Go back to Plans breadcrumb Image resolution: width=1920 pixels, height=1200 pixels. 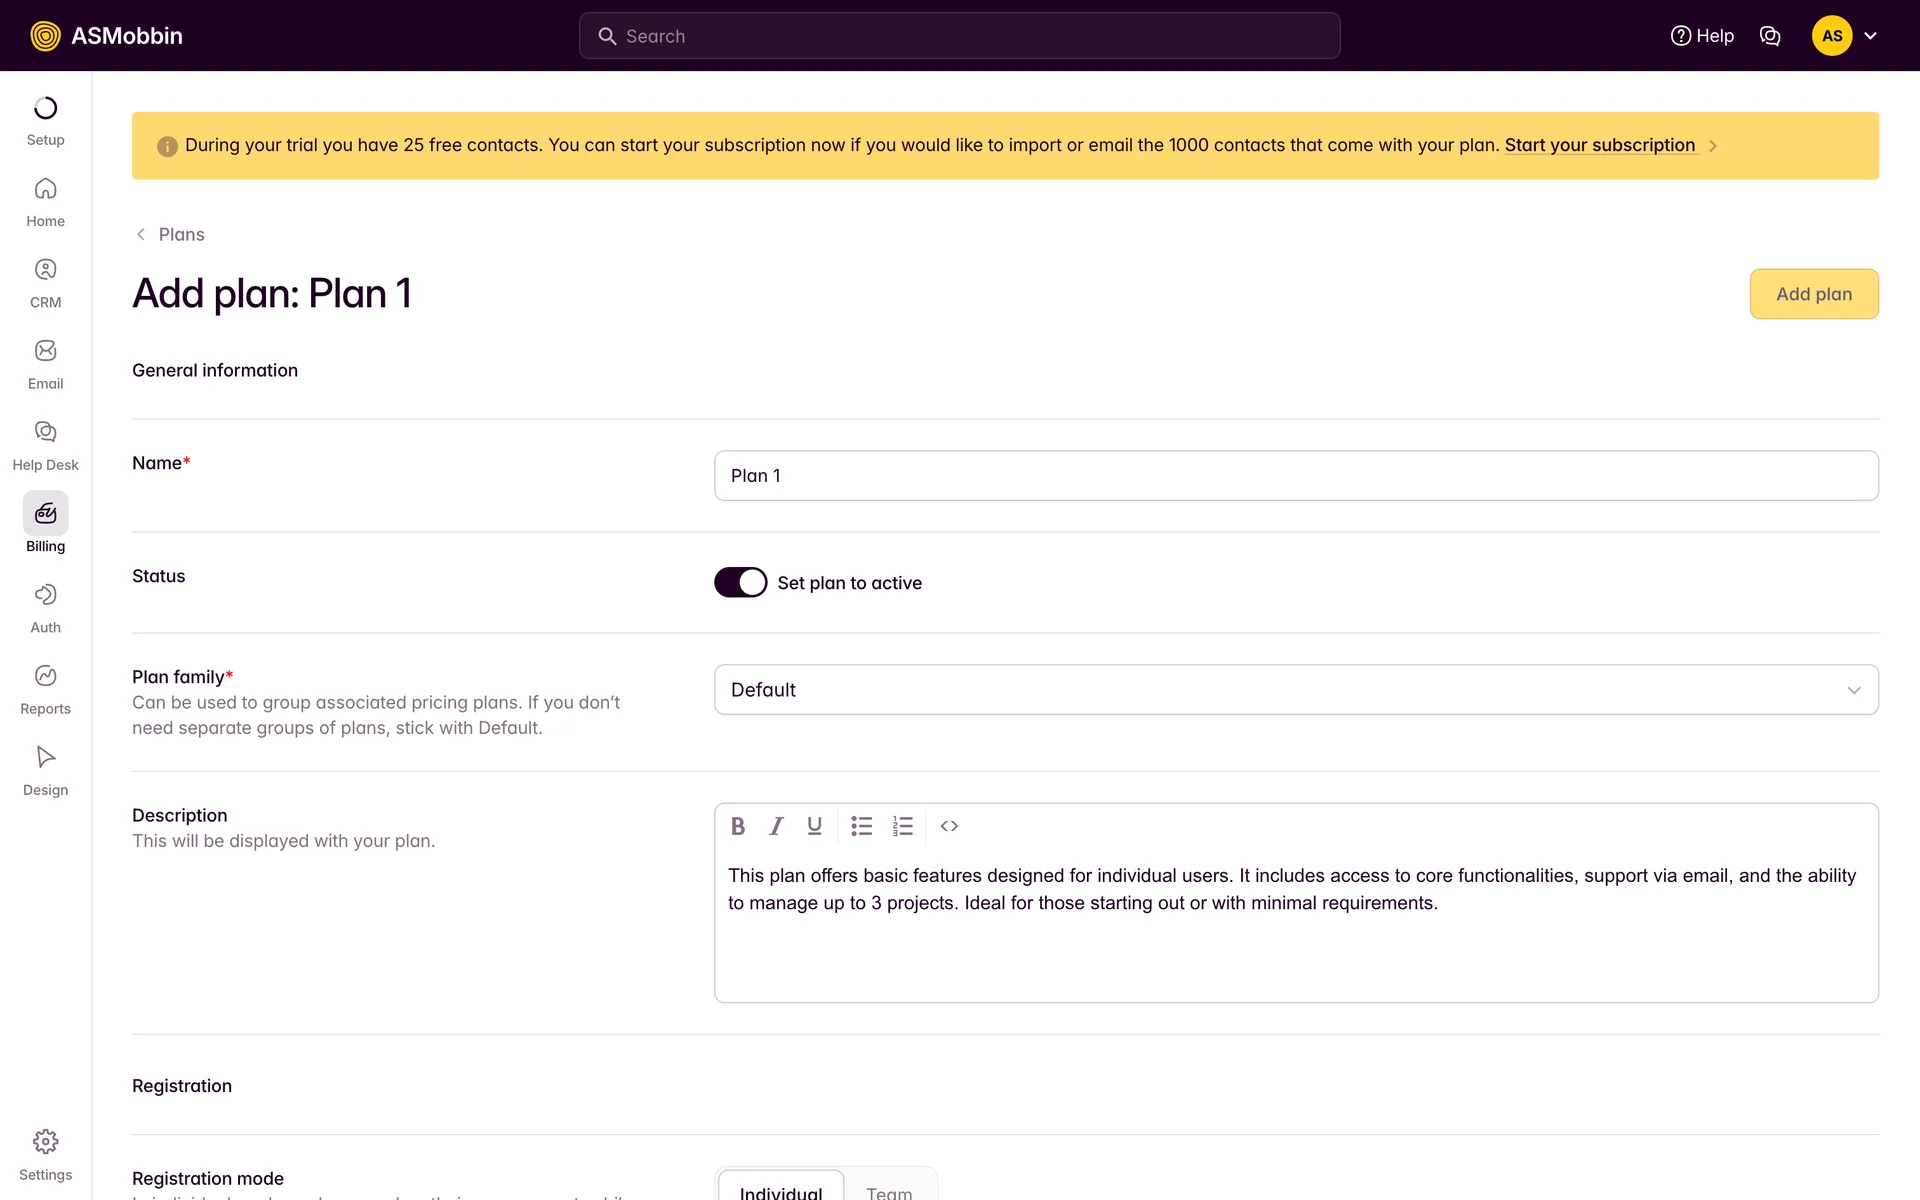[180, 234]
